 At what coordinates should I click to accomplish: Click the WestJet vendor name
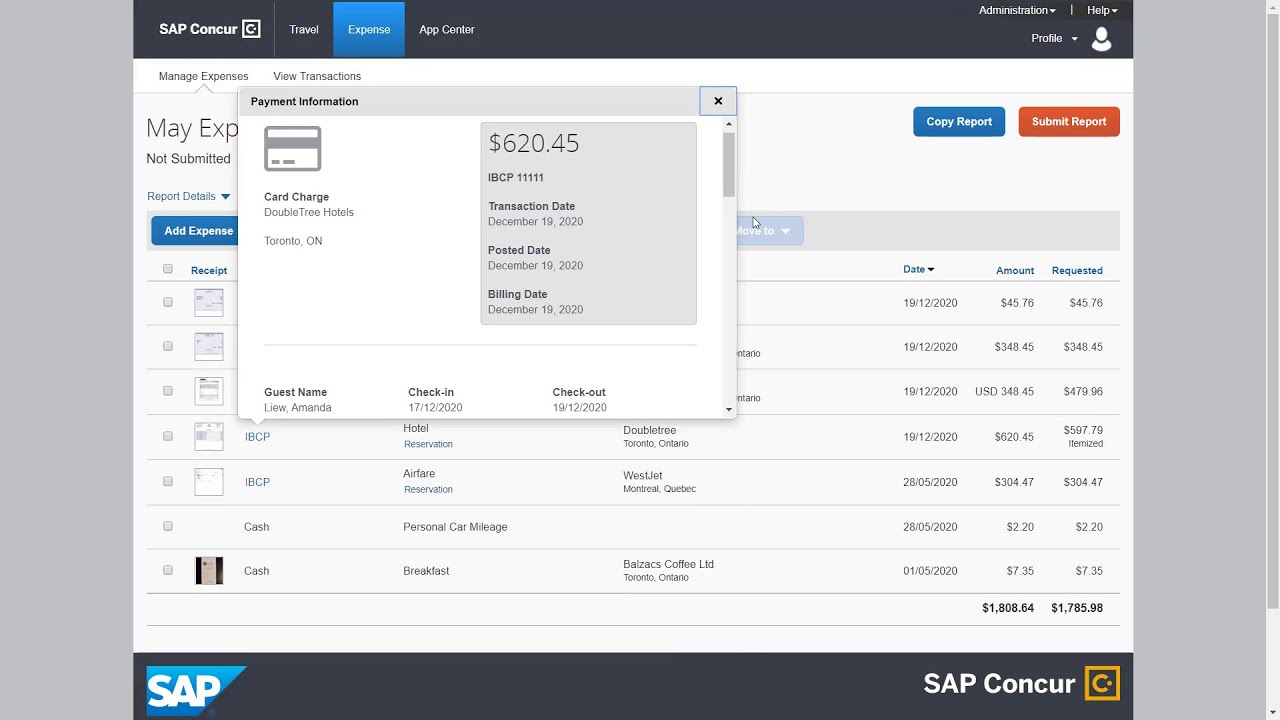643,475
